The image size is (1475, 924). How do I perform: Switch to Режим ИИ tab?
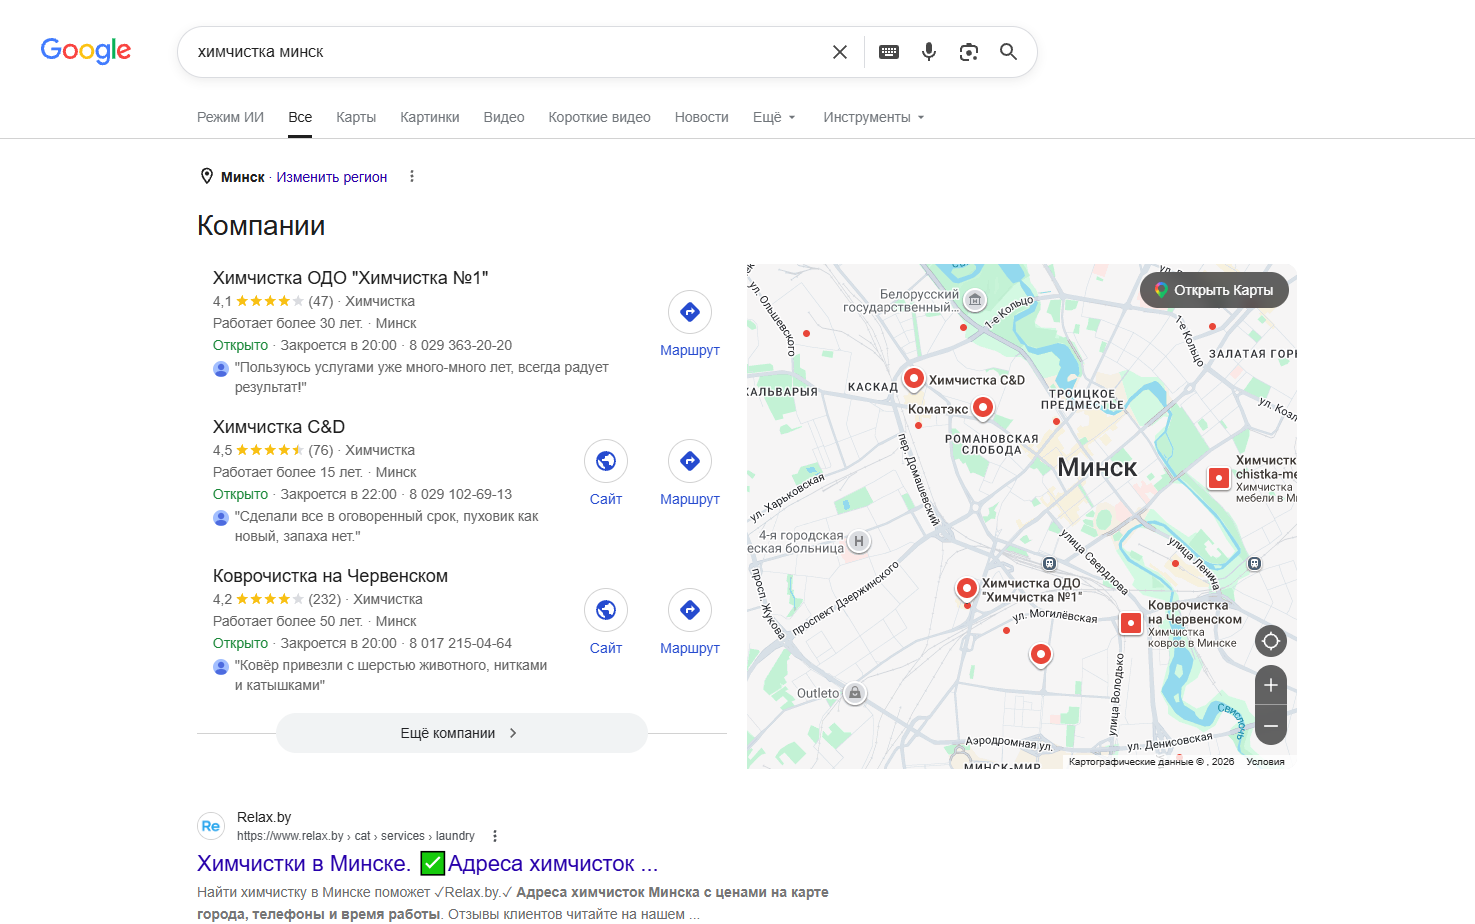[230, 117]
